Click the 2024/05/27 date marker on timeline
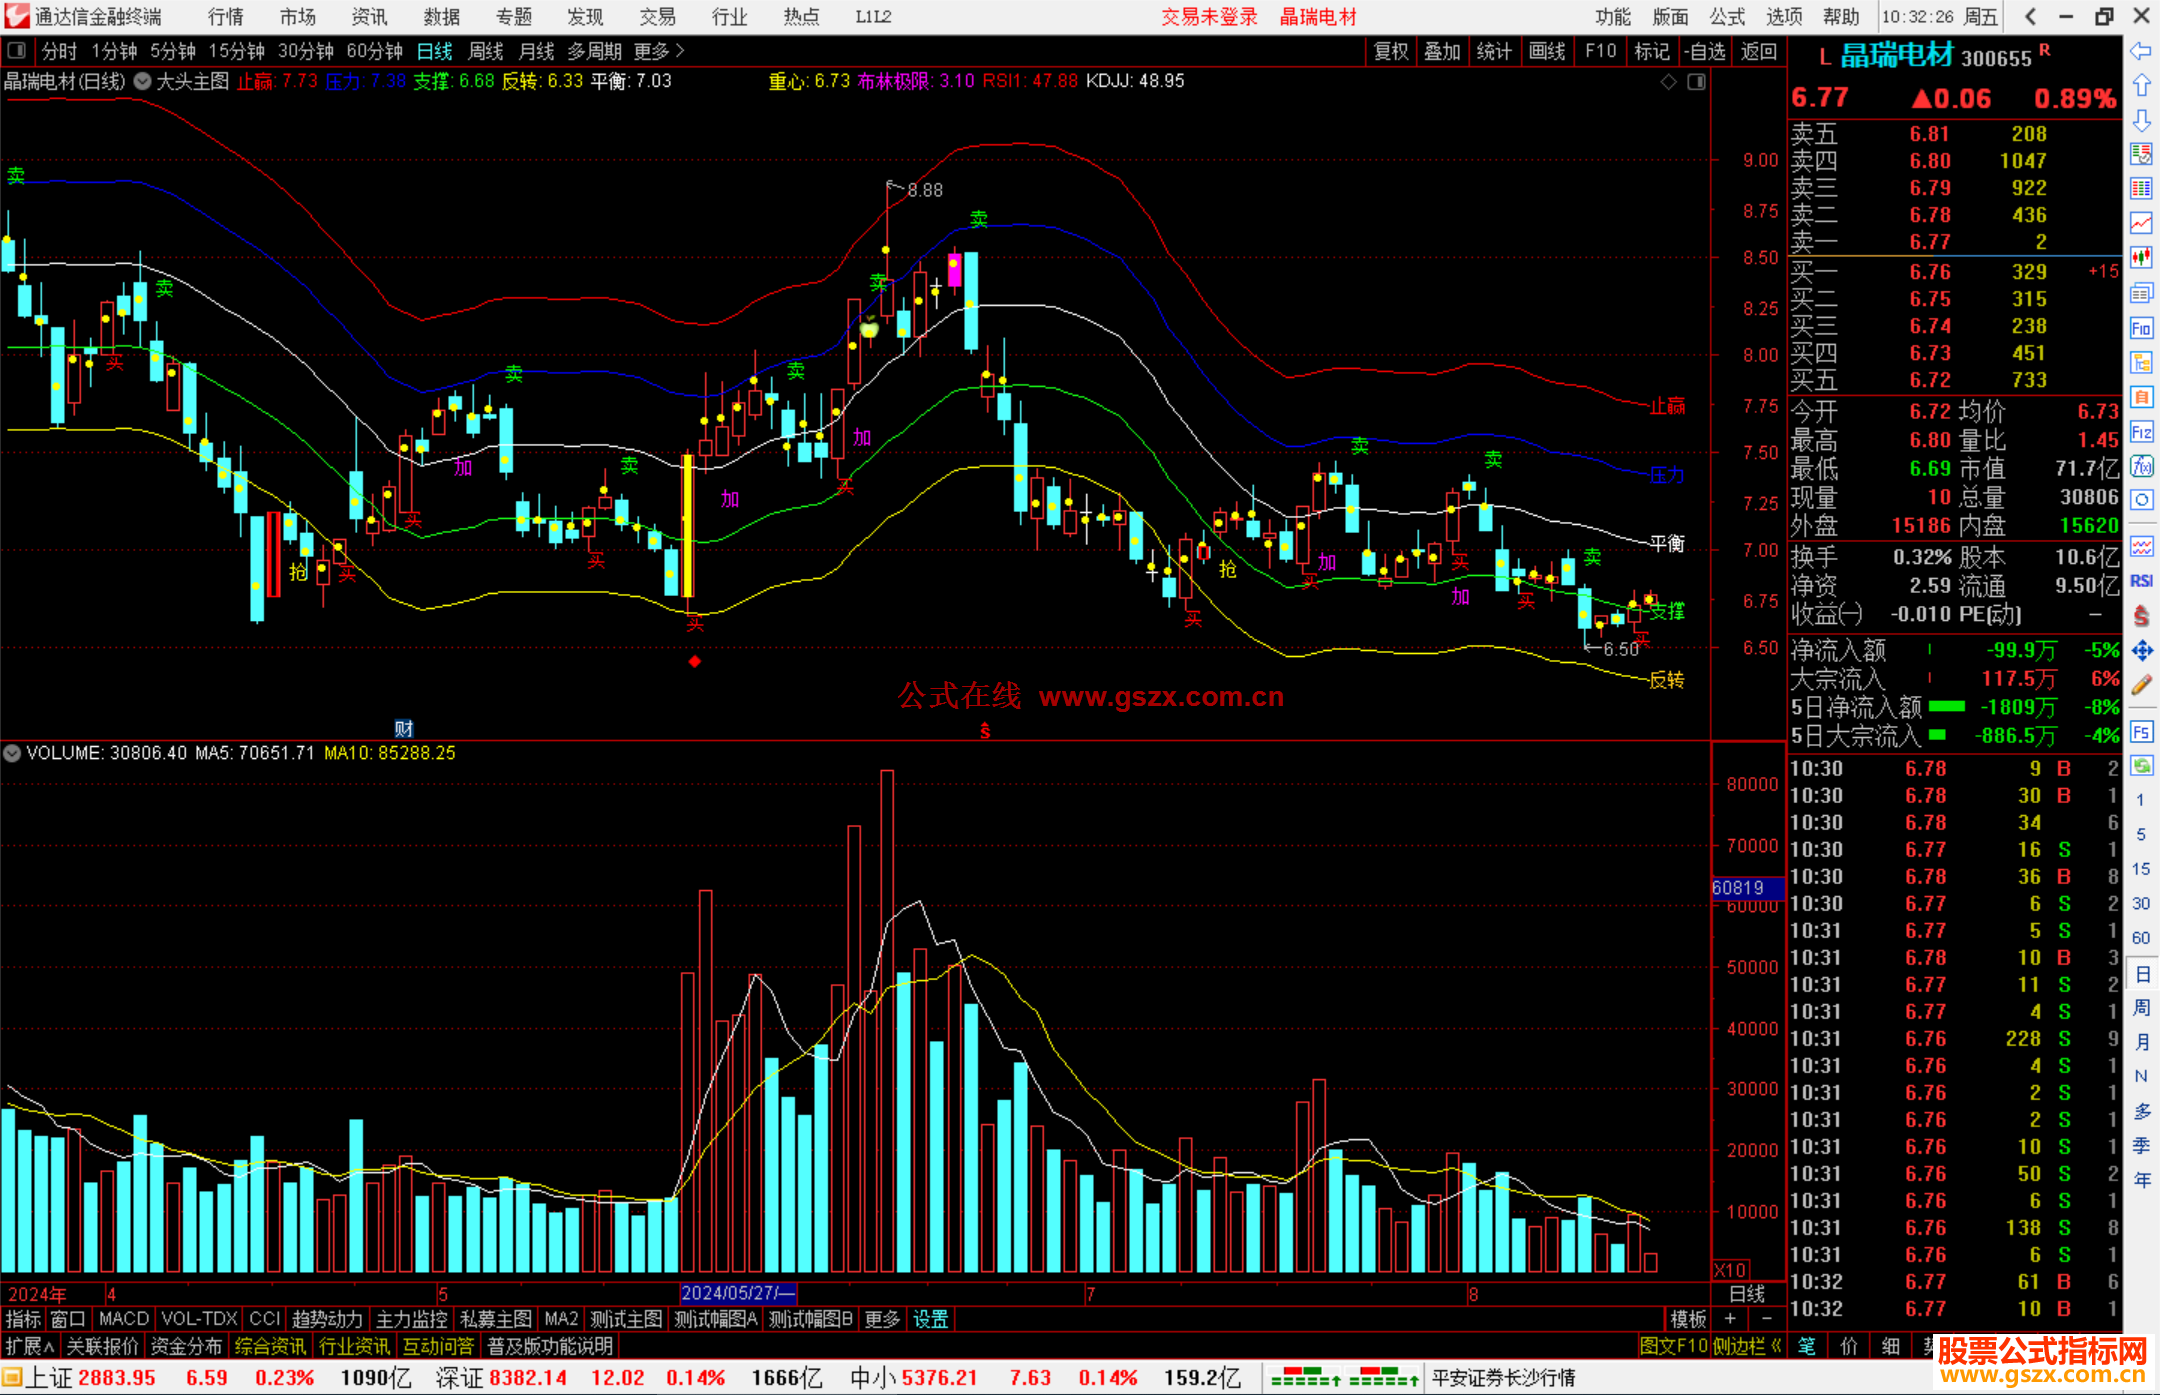The width and height of the screenshot is (2160, 1395). click(x=737, y=1293)
